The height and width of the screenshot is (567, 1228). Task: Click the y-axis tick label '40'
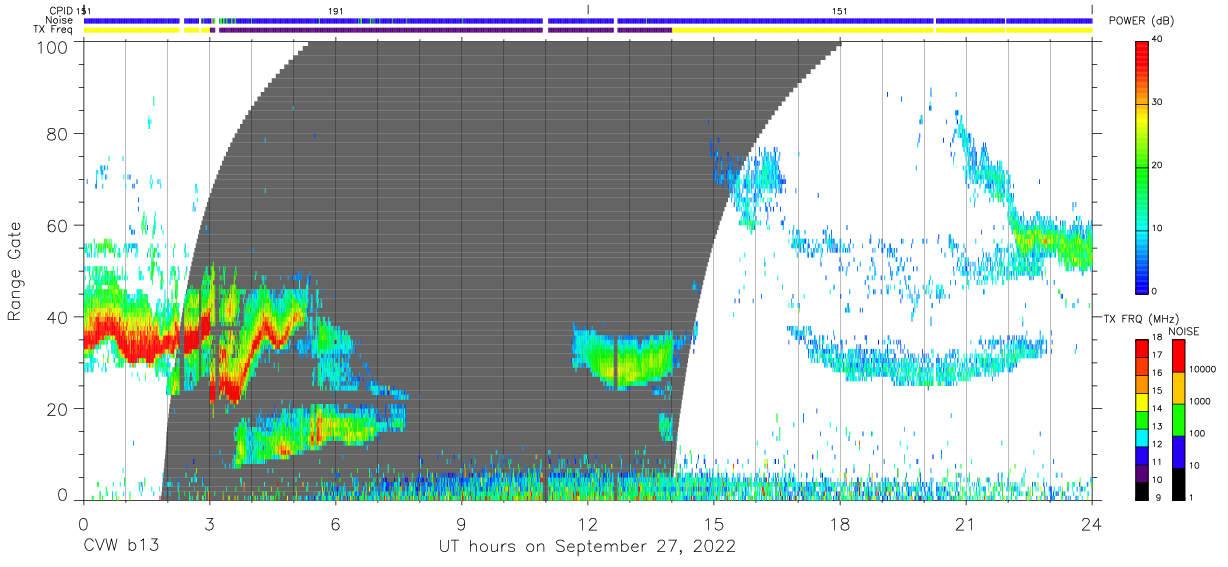coord(59,317)
